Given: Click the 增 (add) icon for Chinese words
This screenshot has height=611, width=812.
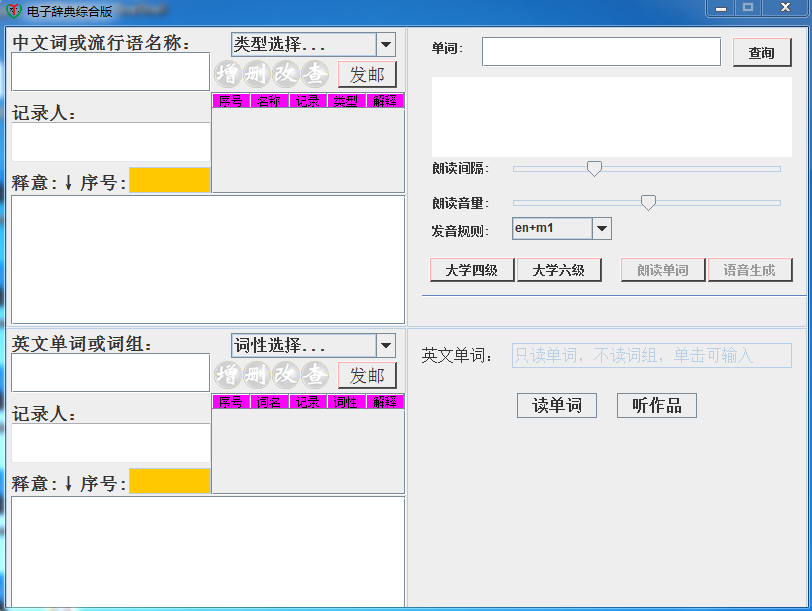Looking at the screenshot, I should tap(227, 74).
